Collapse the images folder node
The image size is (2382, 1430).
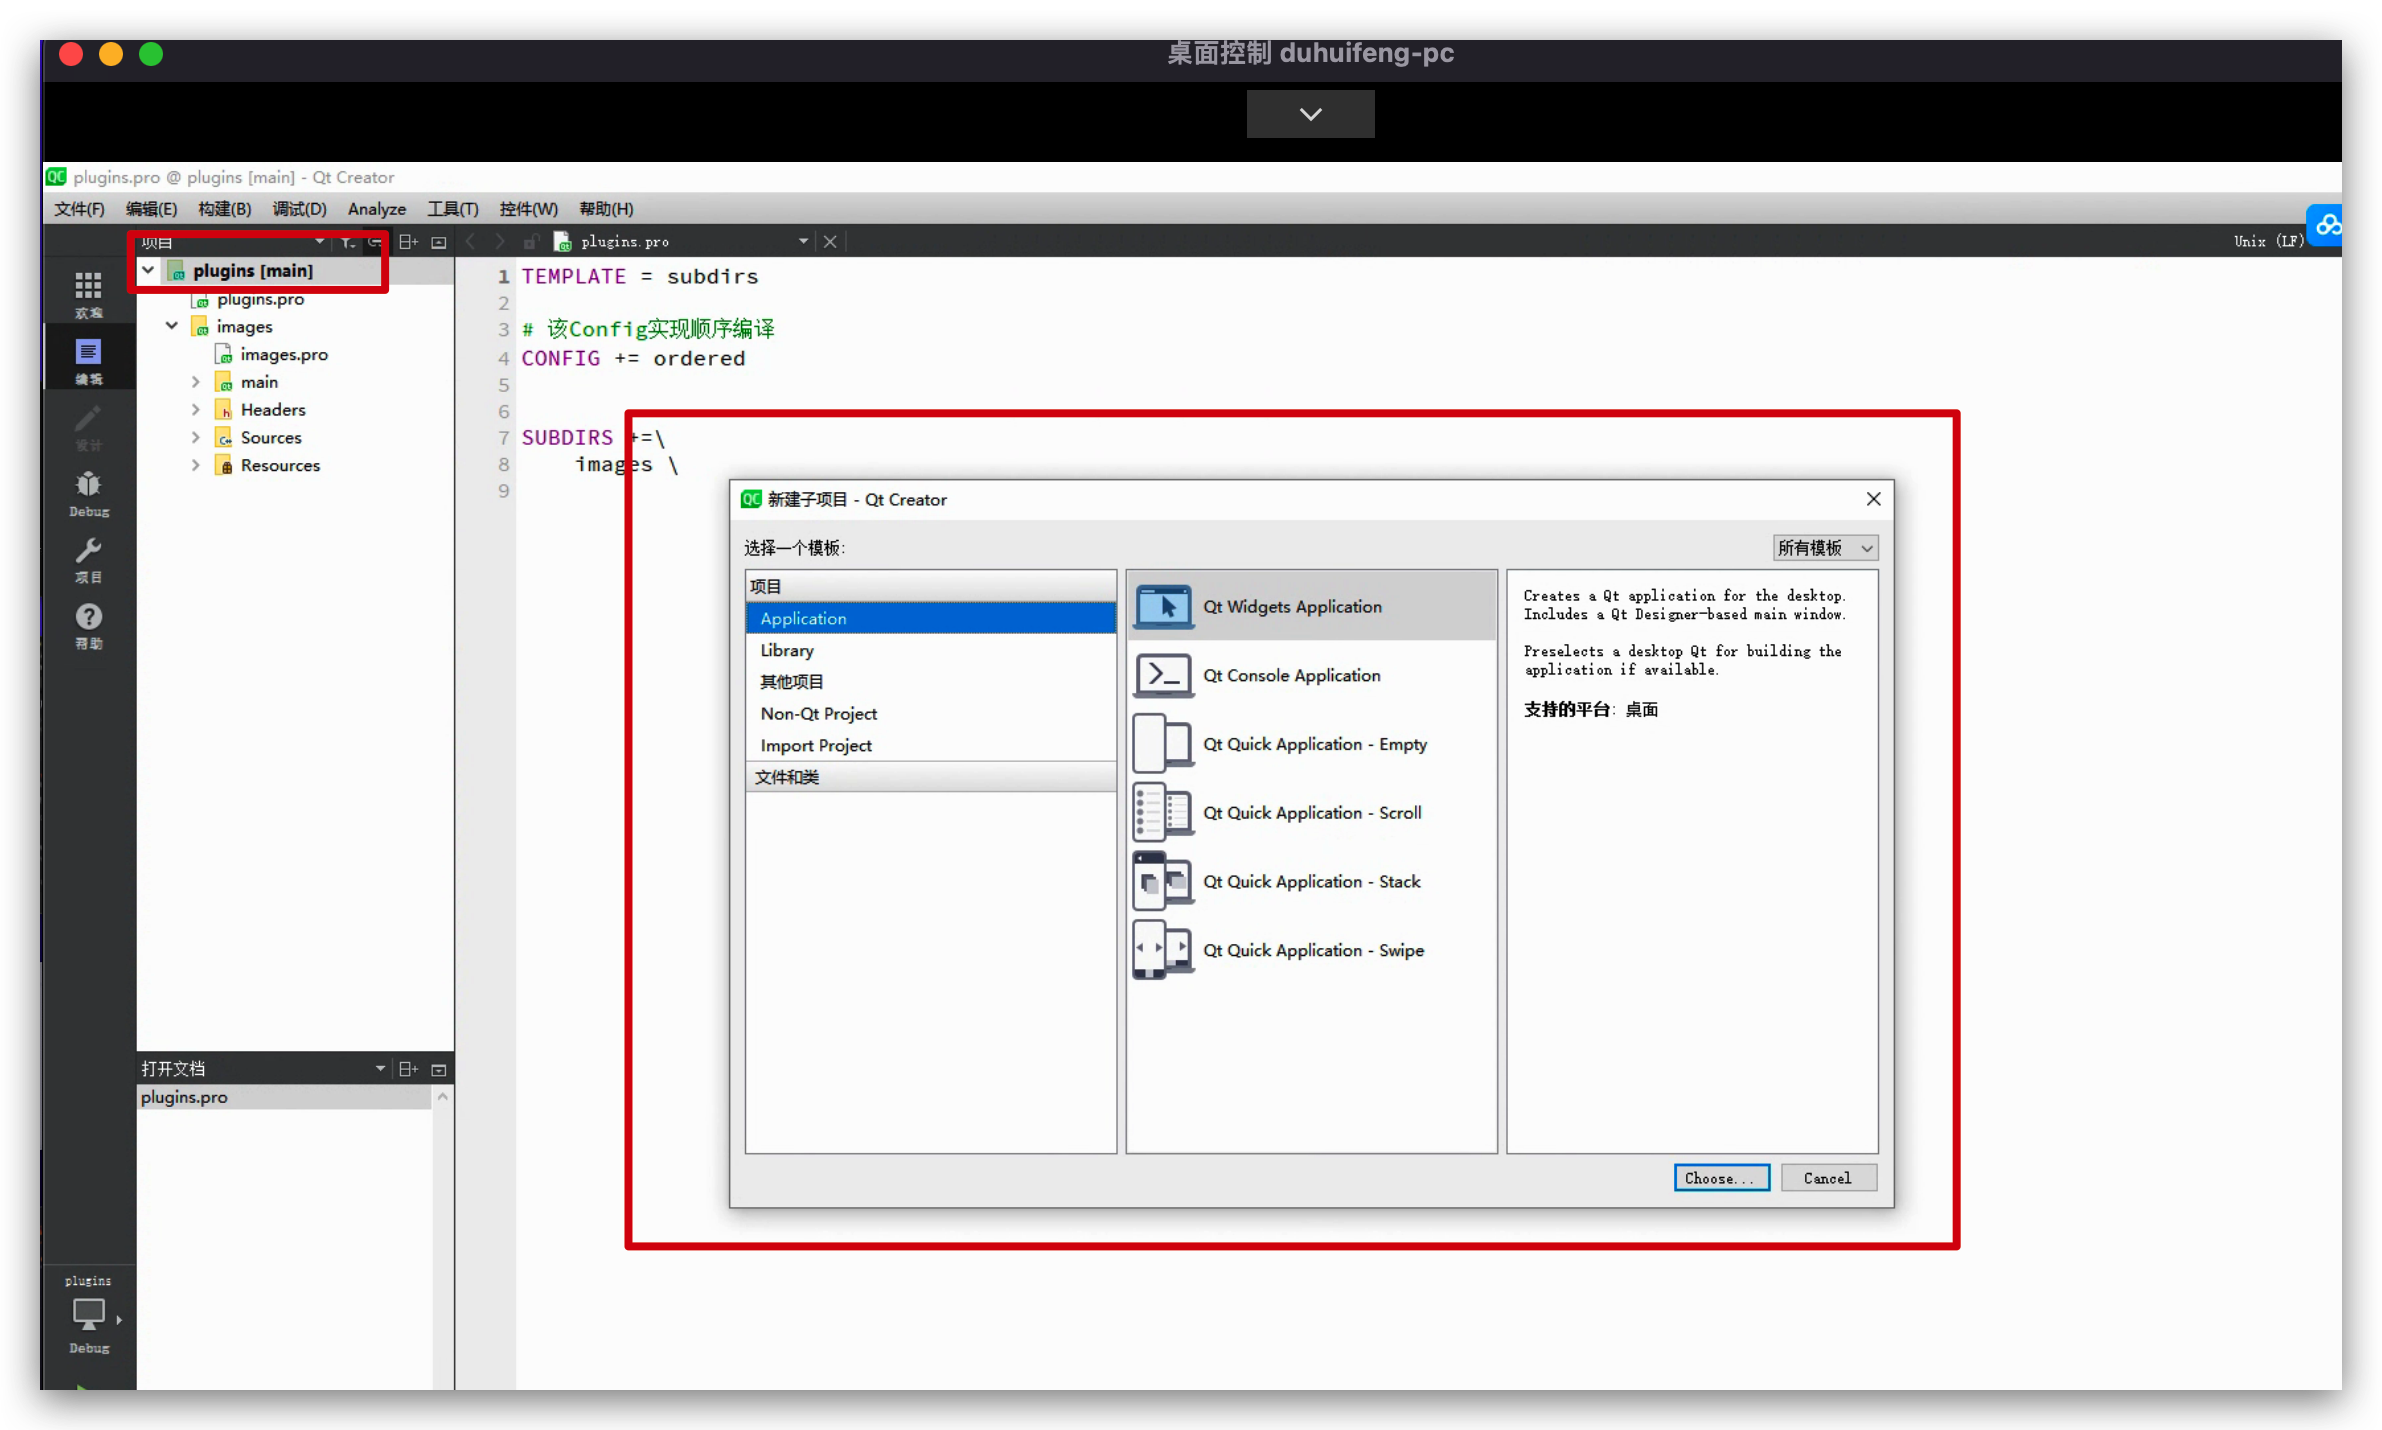172,326
